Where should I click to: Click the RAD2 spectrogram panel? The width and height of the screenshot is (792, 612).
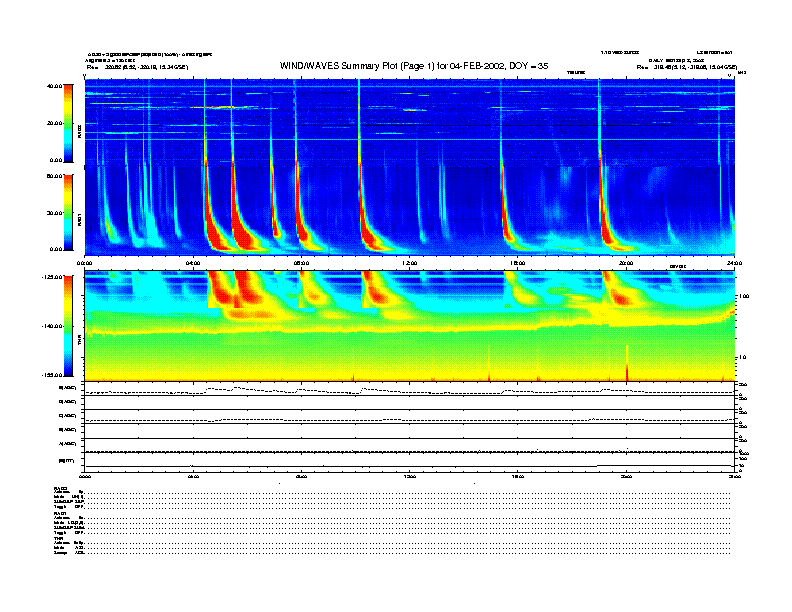(410, 123)
